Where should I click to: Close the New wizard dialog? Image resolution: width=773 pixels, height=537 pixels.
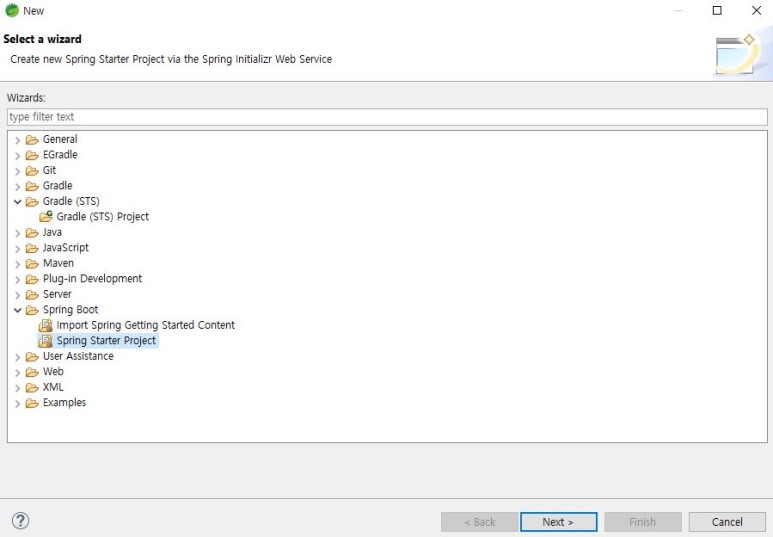pos(756,10)
